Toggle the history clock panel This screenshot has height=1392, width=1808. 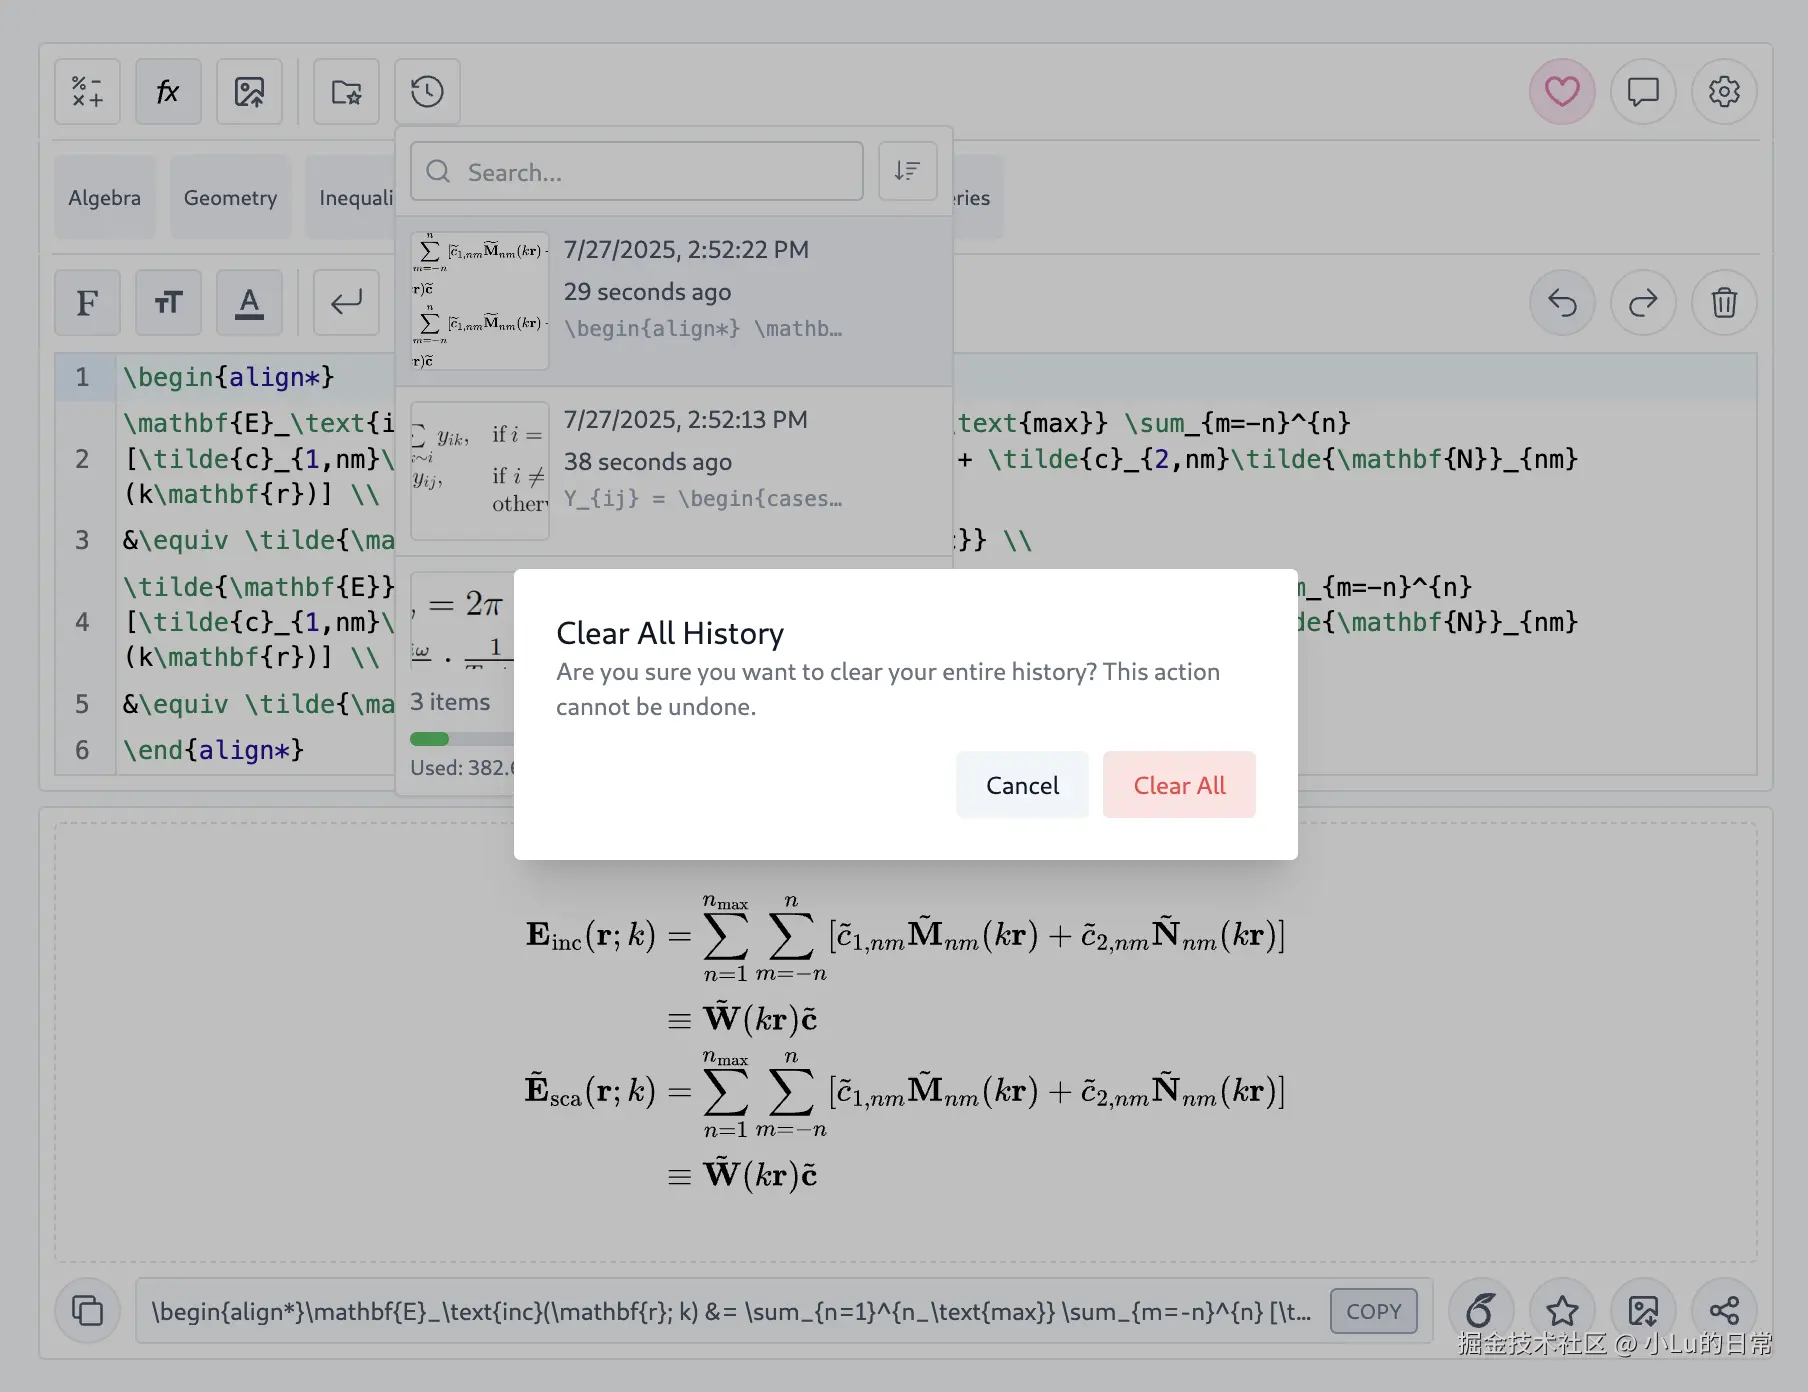[x=427, y=92]
